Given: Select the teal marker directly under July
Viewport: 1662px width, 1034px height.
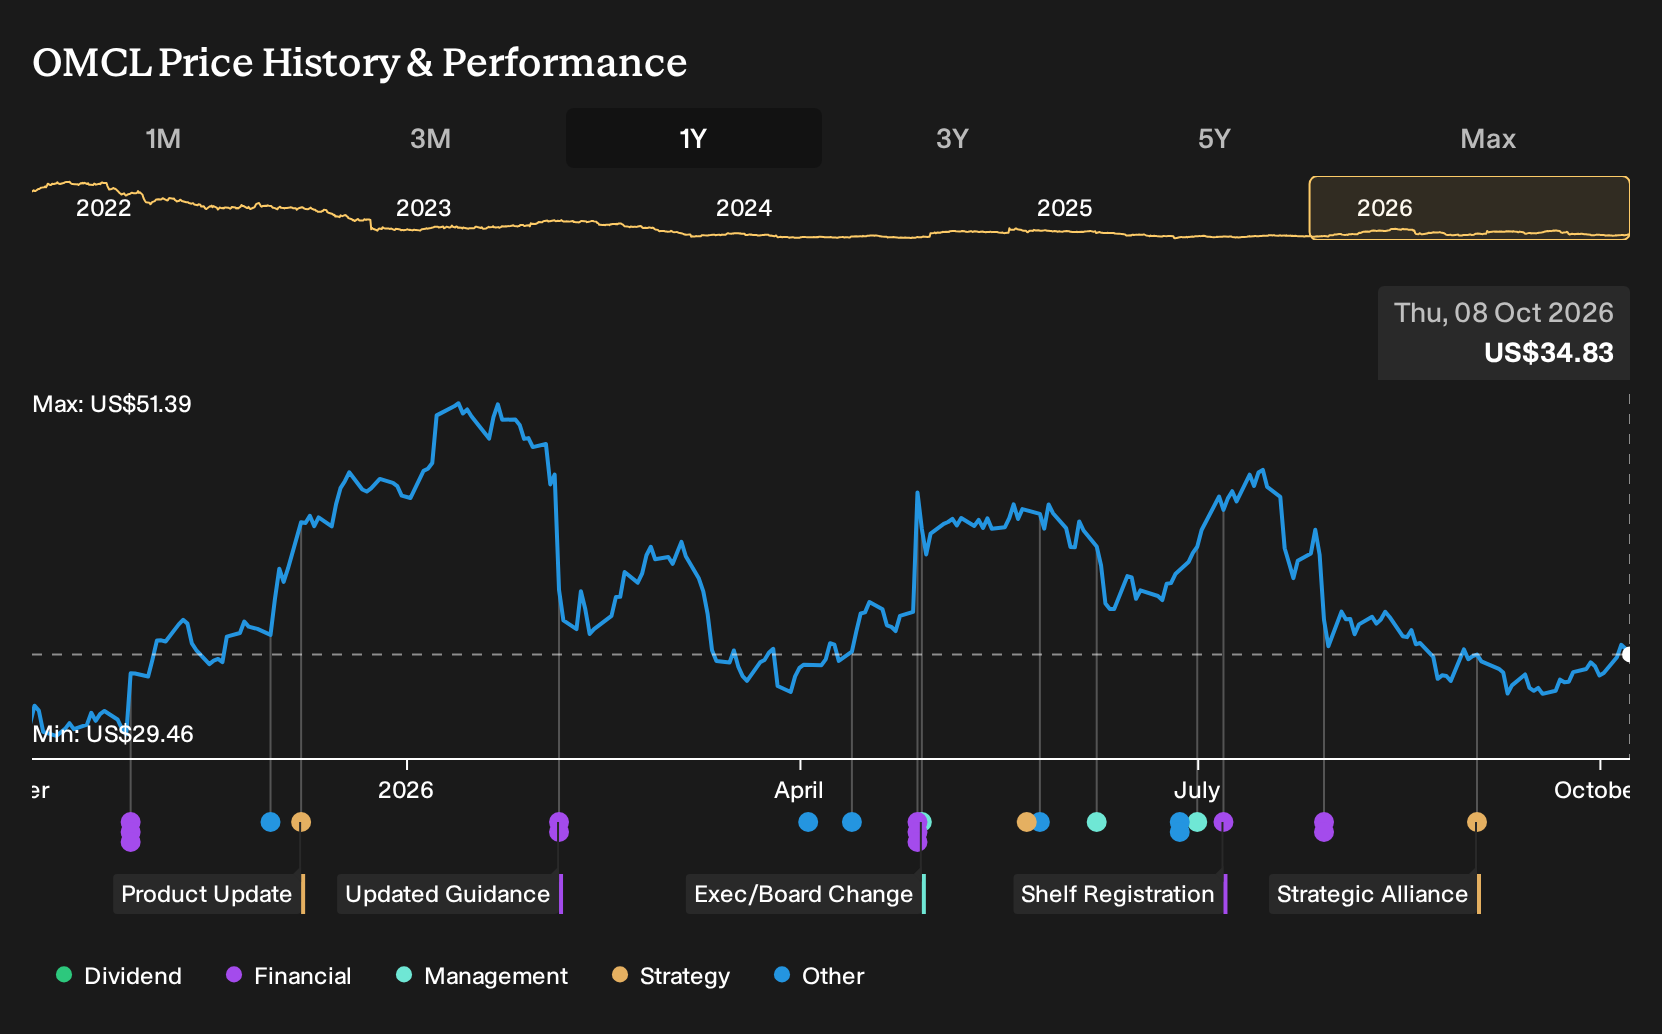Looking at the screenshot, I should pos(1198,822).
